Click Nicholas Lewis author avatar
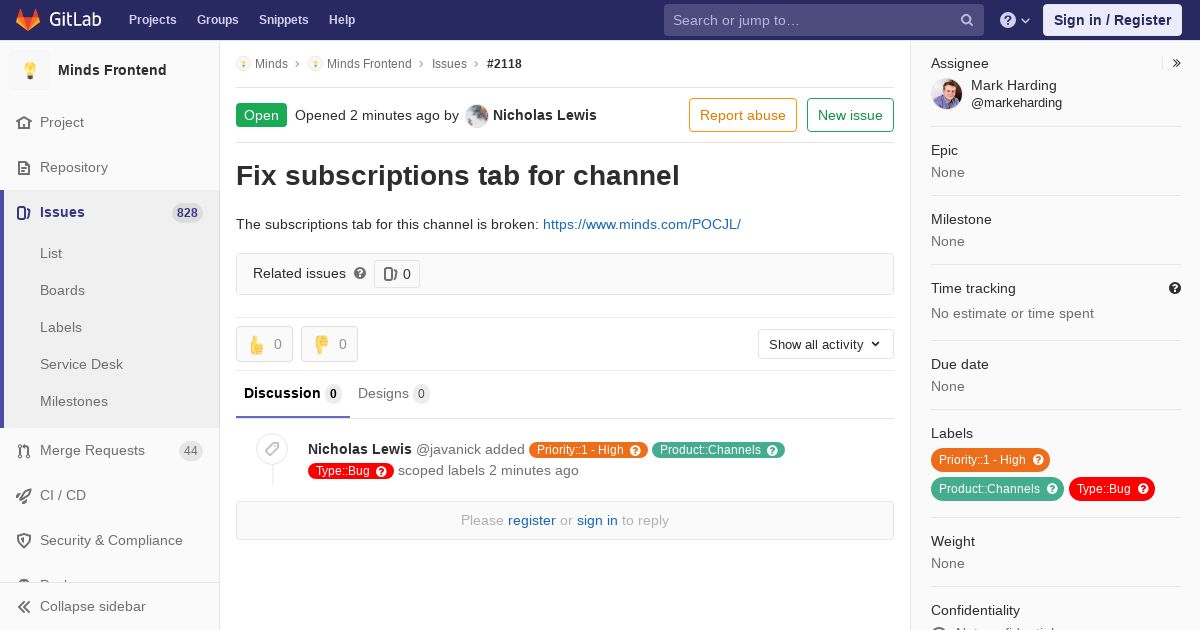This screenshot has width=1200, height=630. (x=477, y=115)
